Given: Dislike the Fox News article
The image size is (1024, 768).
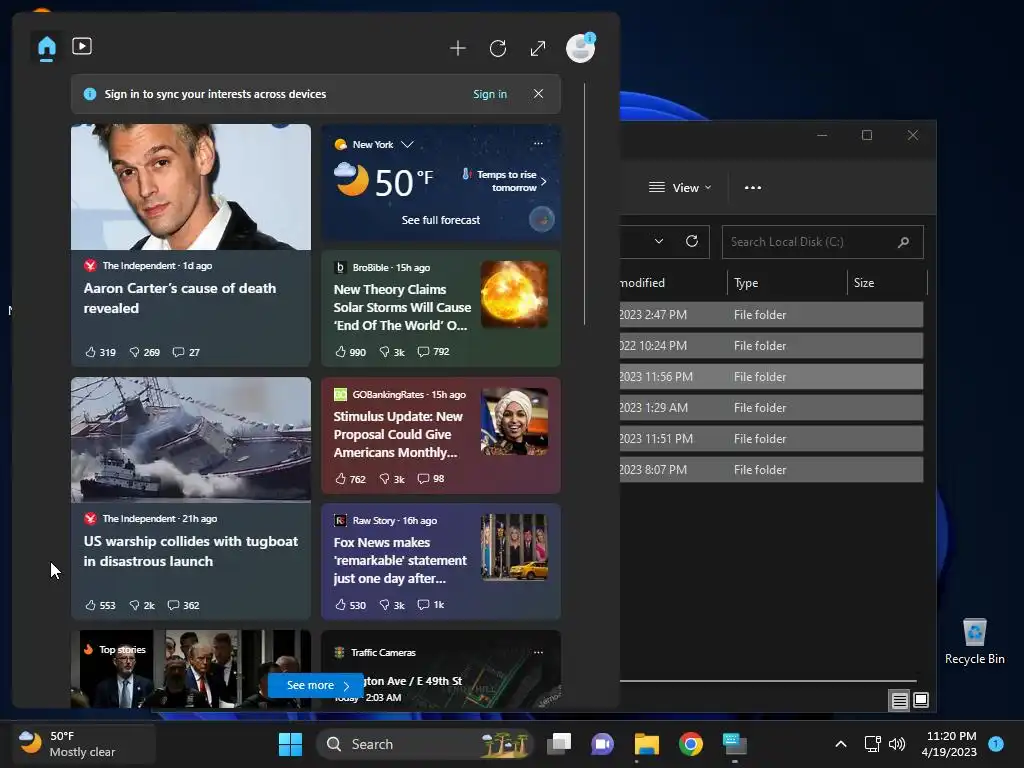Looking at the screenshot, I should coord(392,605).
